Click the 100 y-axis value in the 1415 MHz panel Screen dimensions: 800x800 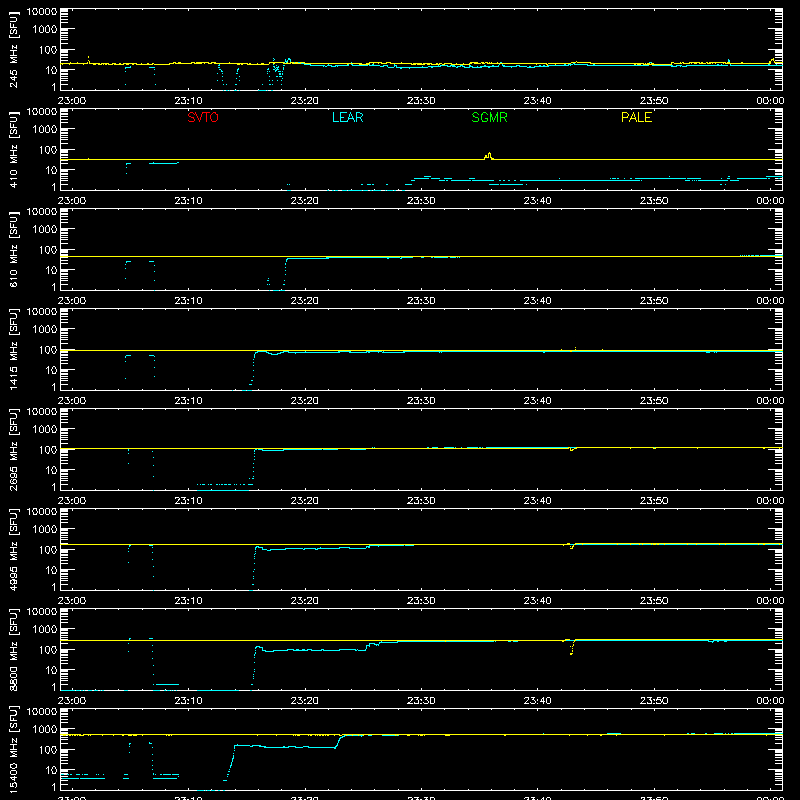48,350
